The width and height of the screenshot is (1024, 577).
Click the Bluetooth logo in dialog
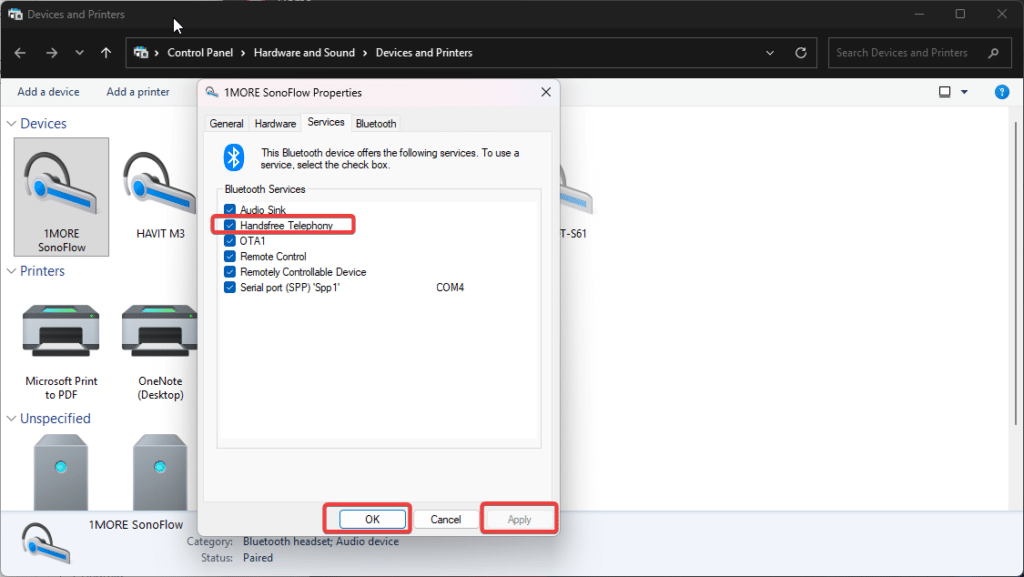tap(233, 157)
